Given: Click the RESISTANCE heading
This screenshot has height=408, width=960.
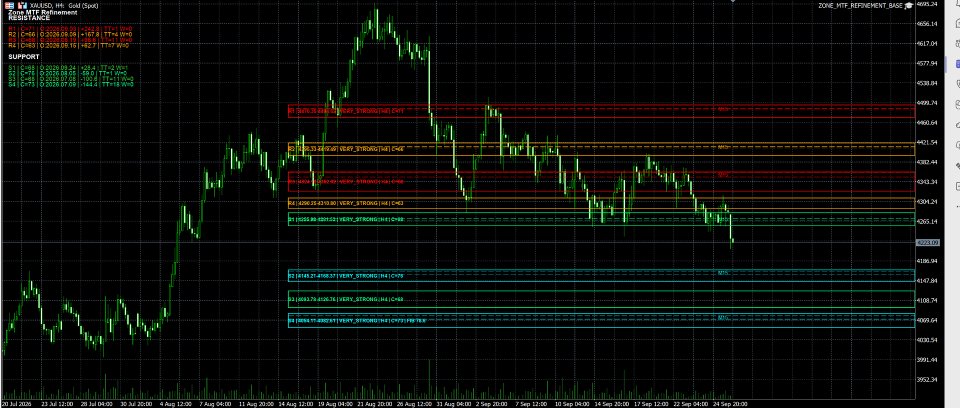Looking at the screenshot, I should pyautogui.click(x=29, y=18).
